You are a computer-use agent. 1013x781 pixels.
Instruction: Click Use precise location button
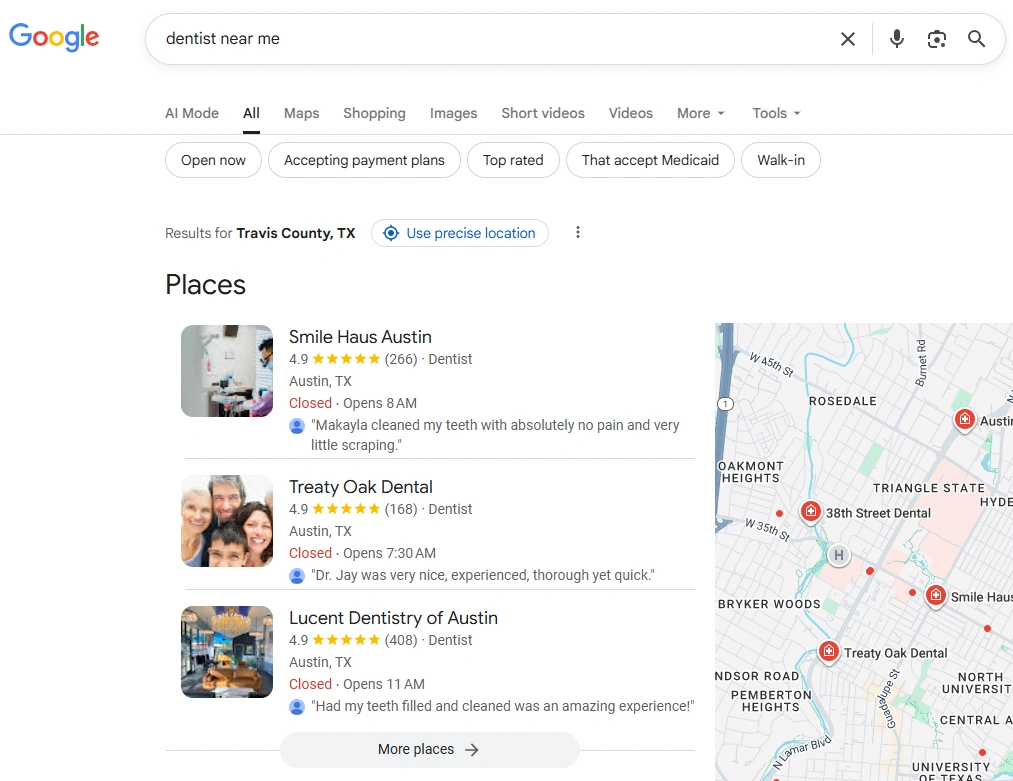pos(460,233)
